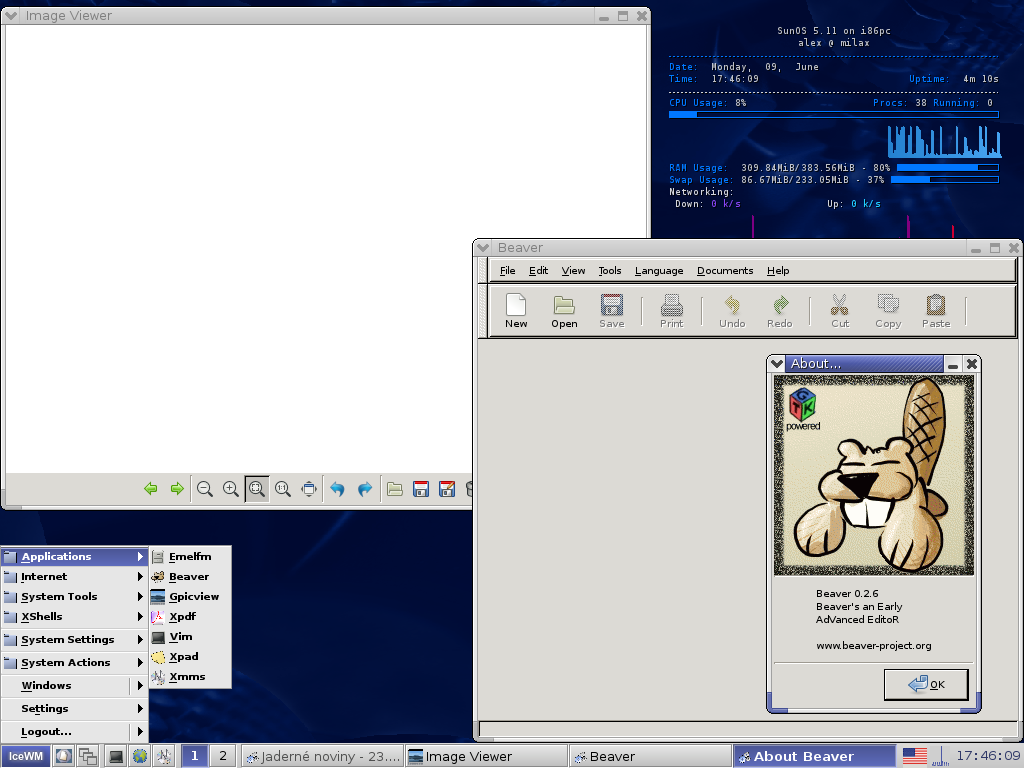This screenshot has width=1024, height=768.
Task: Switch to workspace 2
Action: click(x=223, y=756)
